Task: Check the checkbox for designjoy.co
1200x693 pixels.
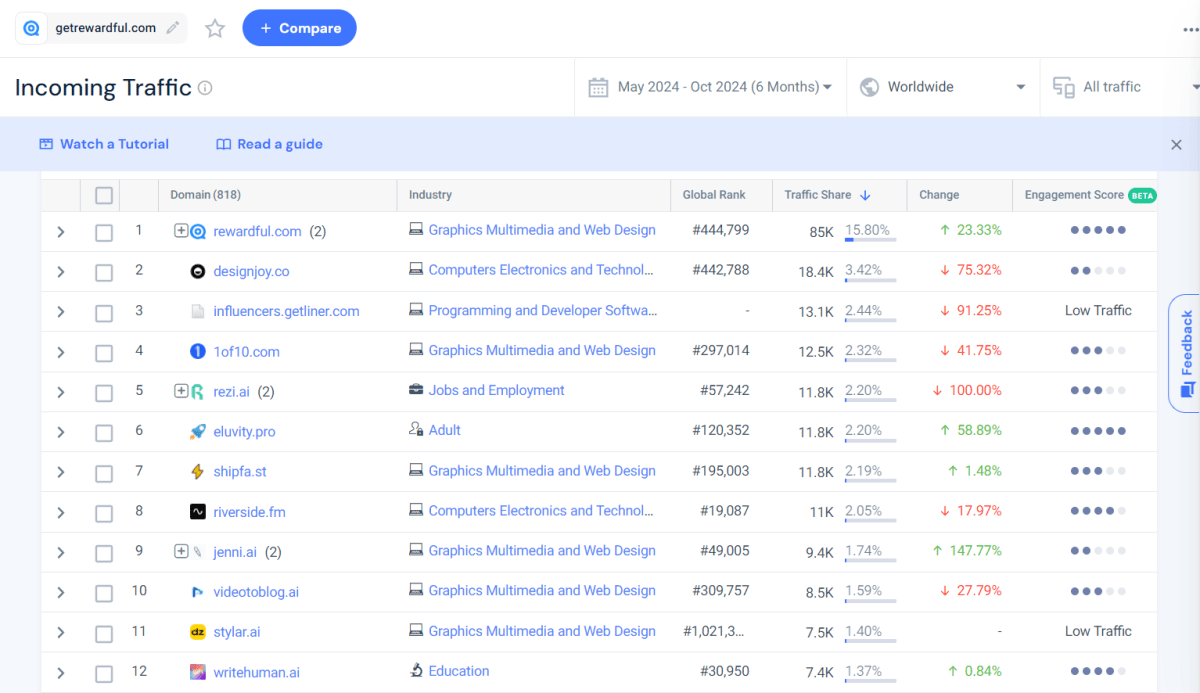Action: (x=103, y=271)
